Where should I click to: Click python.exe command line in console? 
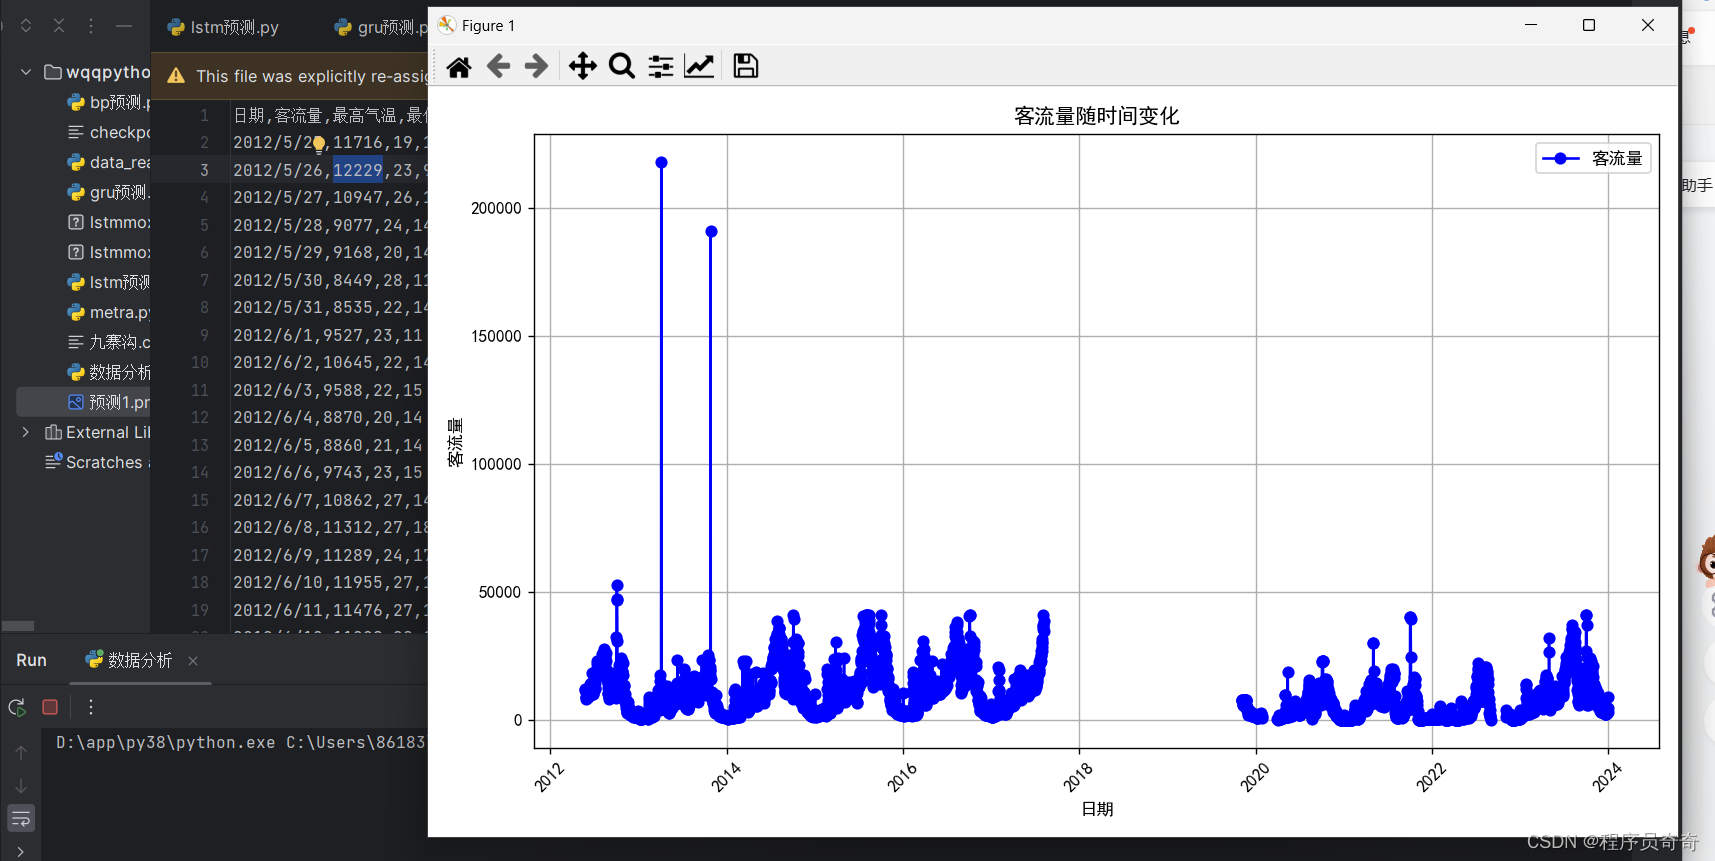pyautogui.click(x=241, y=742)
